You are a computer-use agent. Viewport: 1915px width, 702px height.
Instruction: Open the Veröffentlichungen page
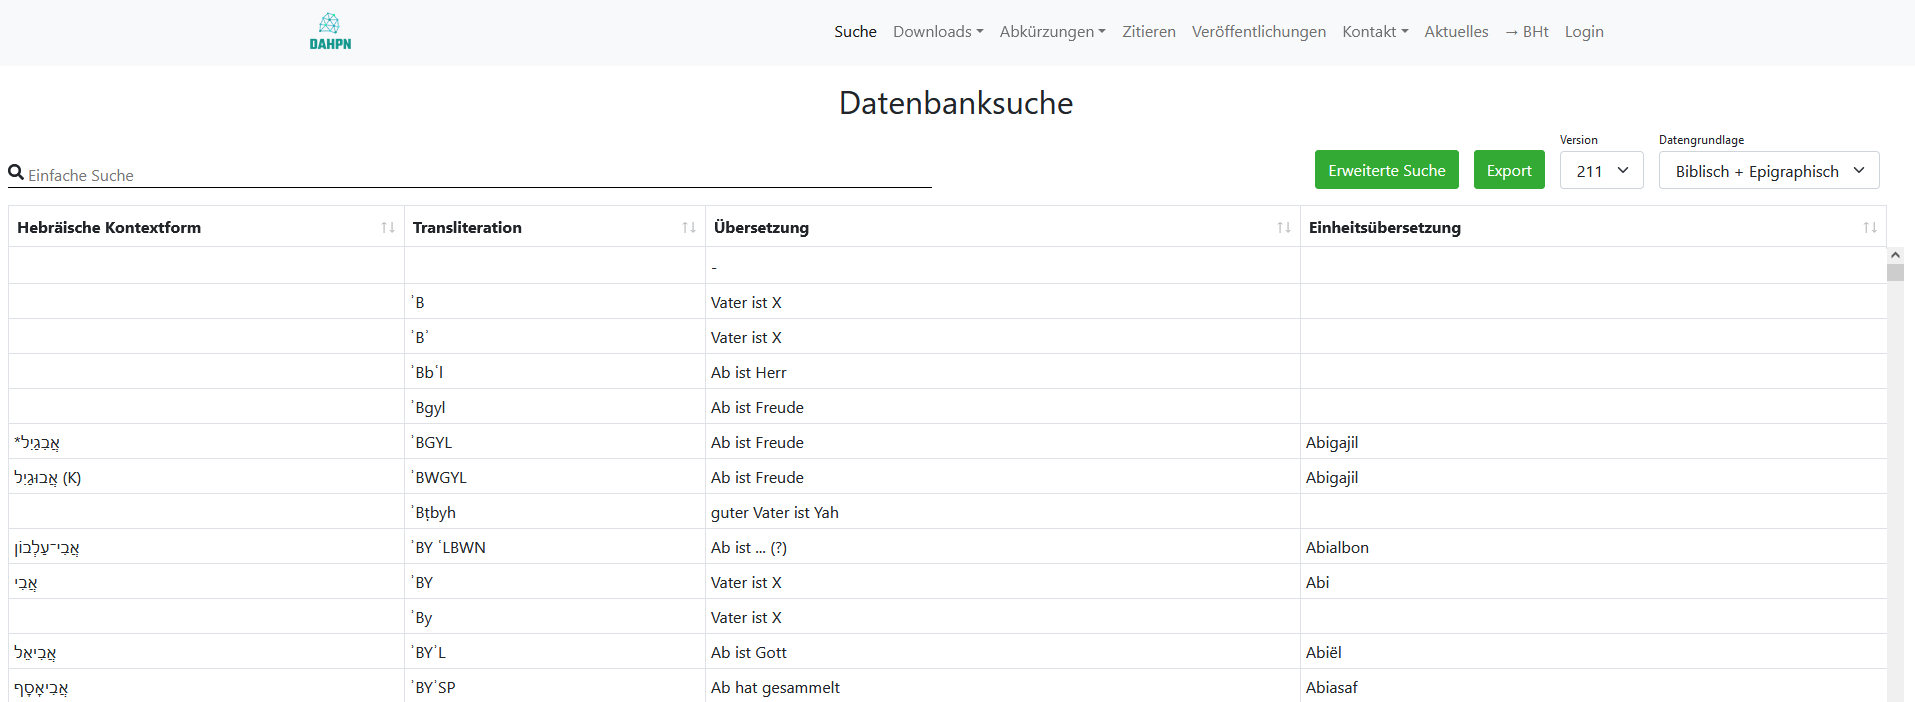pos(1259,32)
